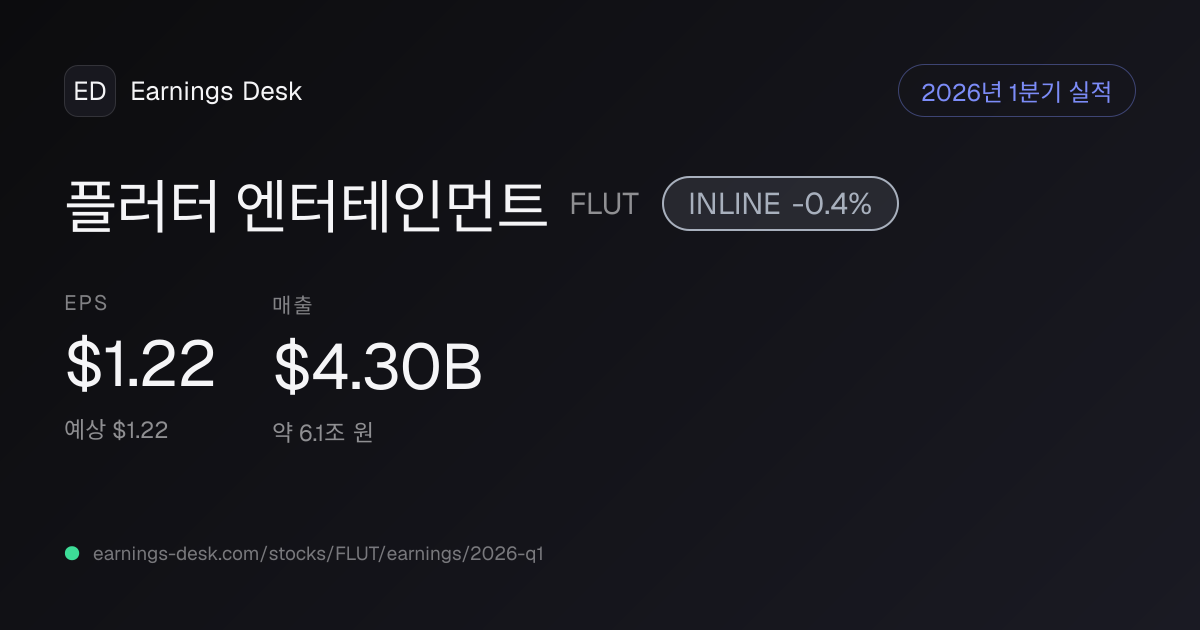Viewport: 1200px width, 630px height.
Task: Click the 플러터 엔터테인먼트 company title
Action: pos(306,205)
